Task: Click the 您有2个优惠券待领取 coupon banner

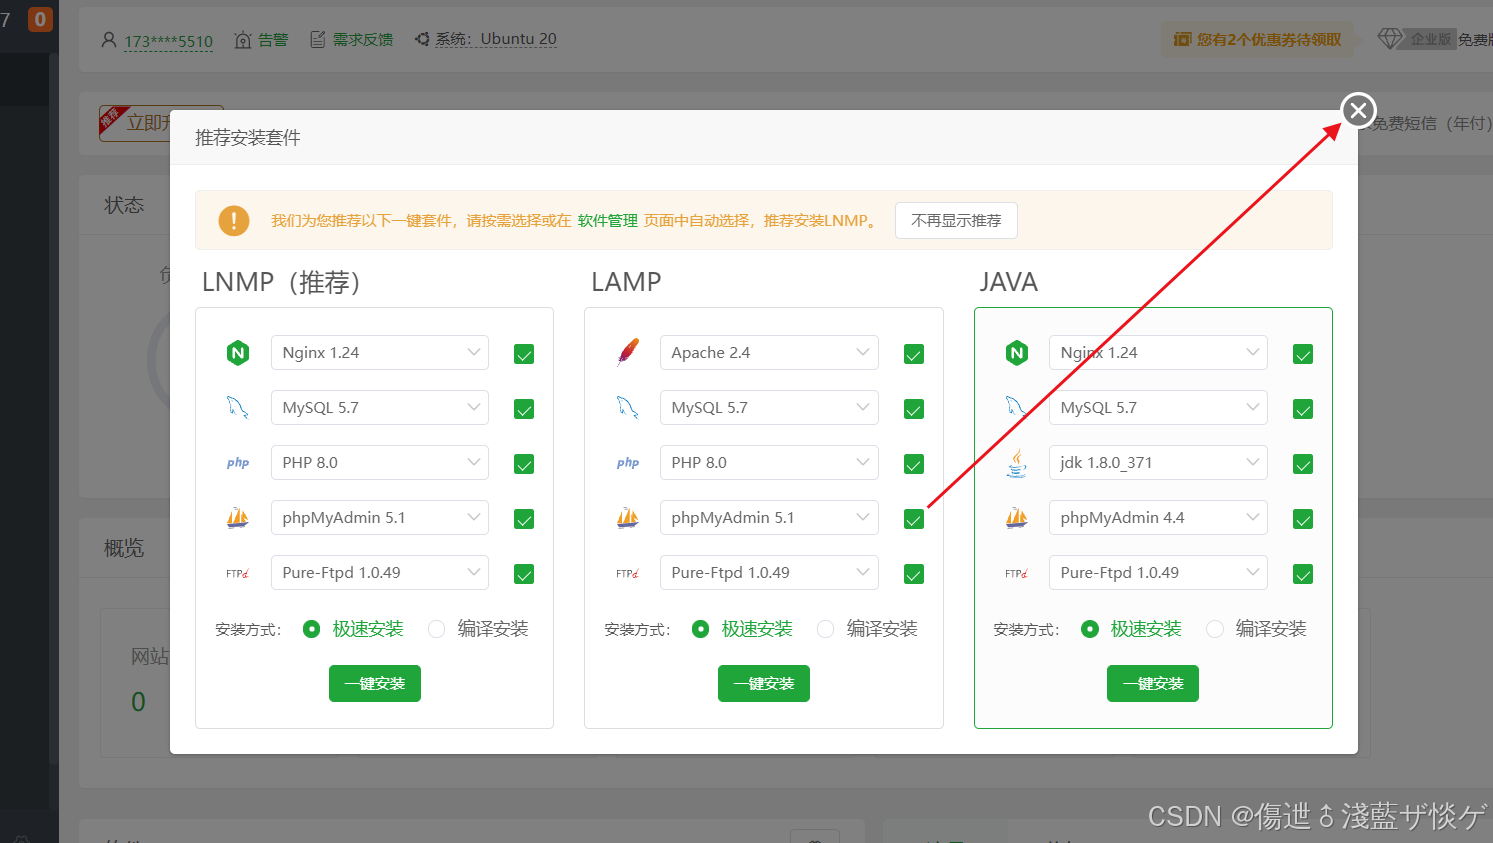Action: [1259, 40]
